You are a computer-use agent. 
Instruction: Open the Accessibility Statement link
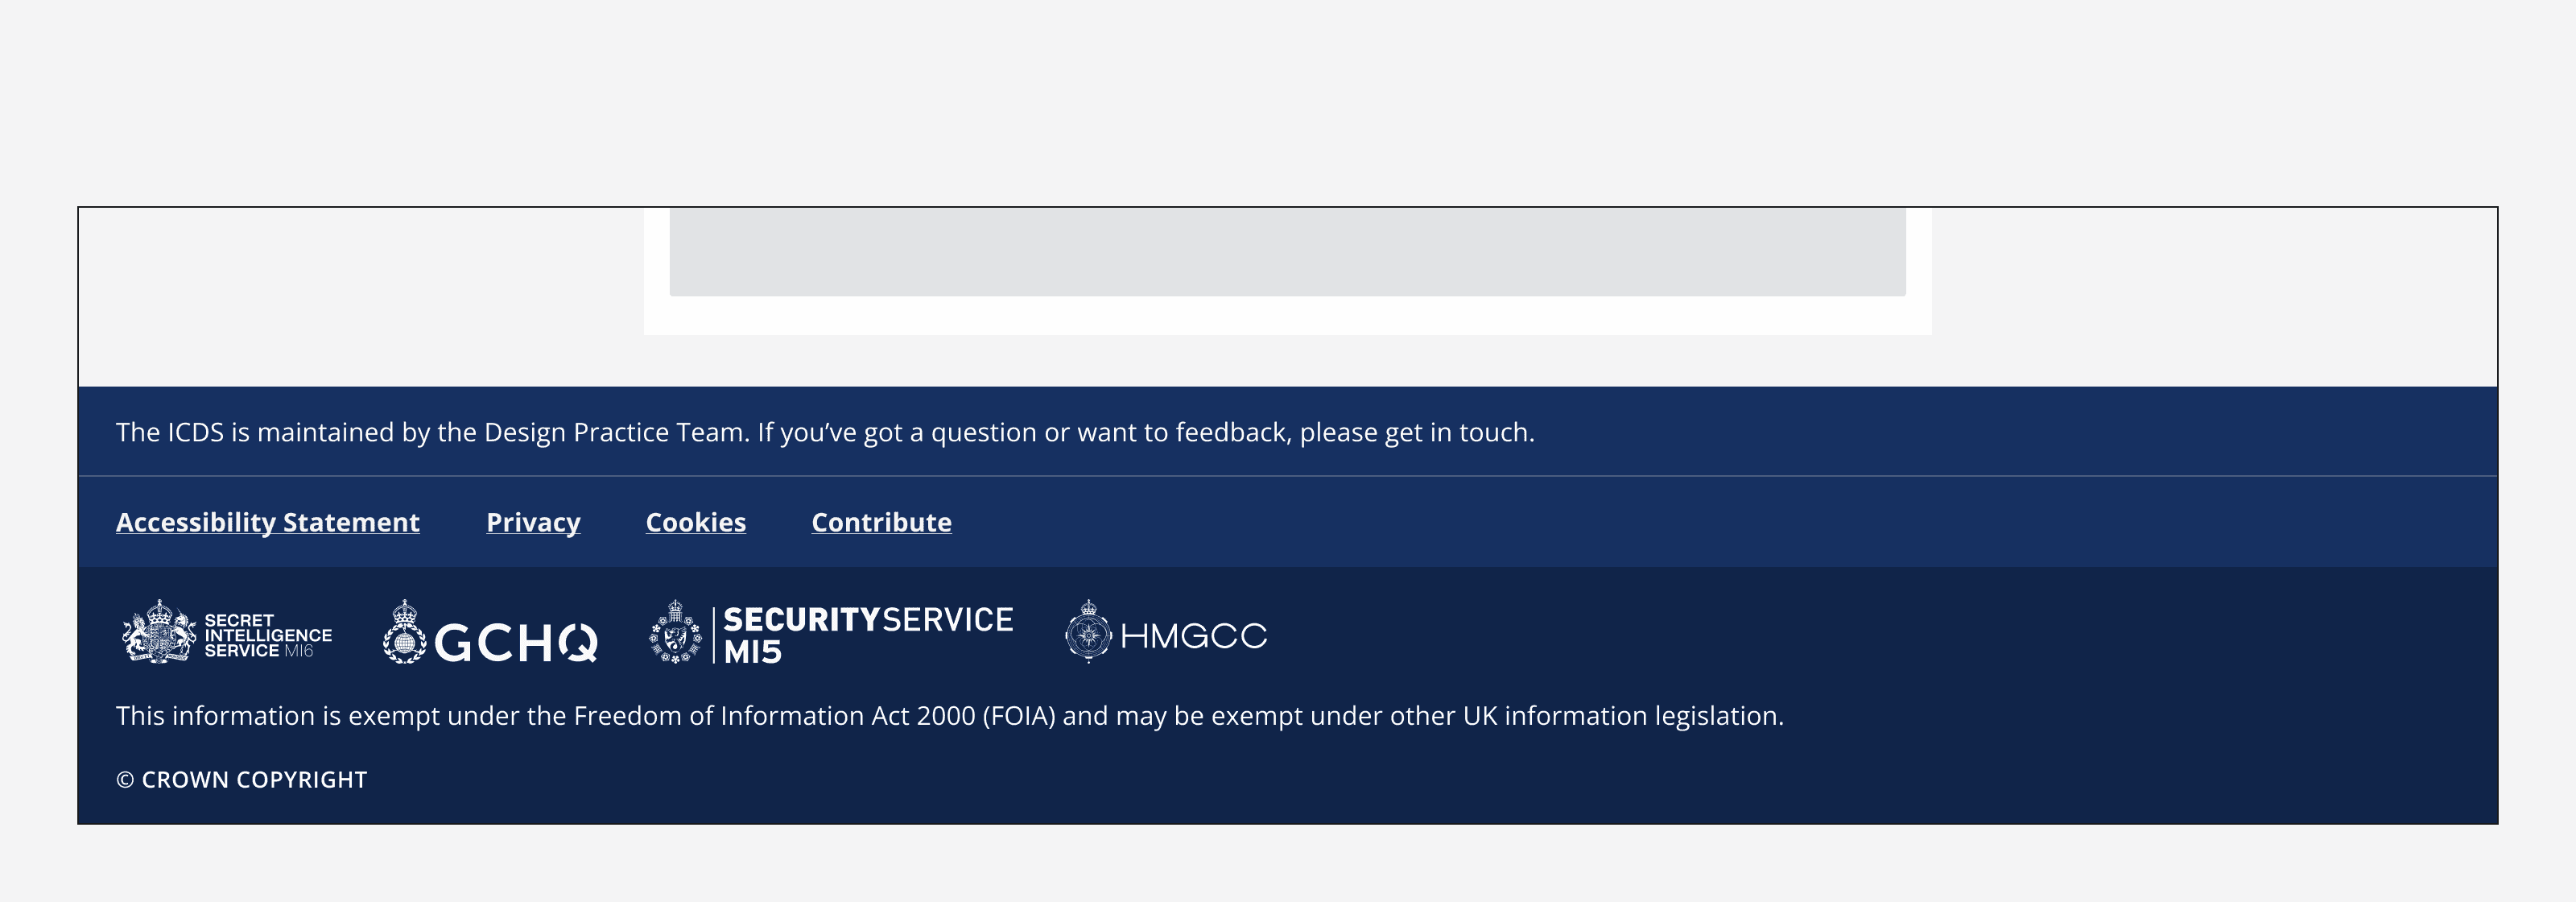pyautogui.click(x=267, y=522)
